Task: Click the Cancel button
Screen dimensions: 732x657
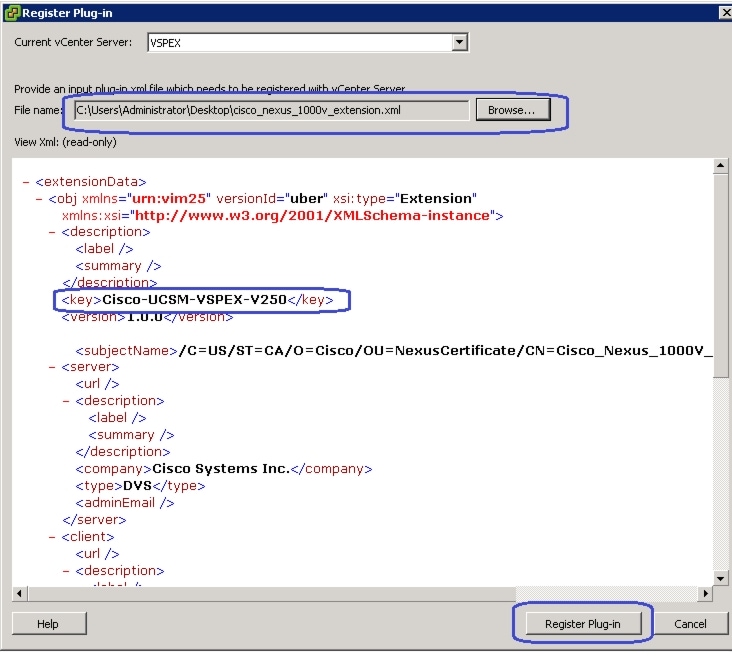Action: click(690, 624)
